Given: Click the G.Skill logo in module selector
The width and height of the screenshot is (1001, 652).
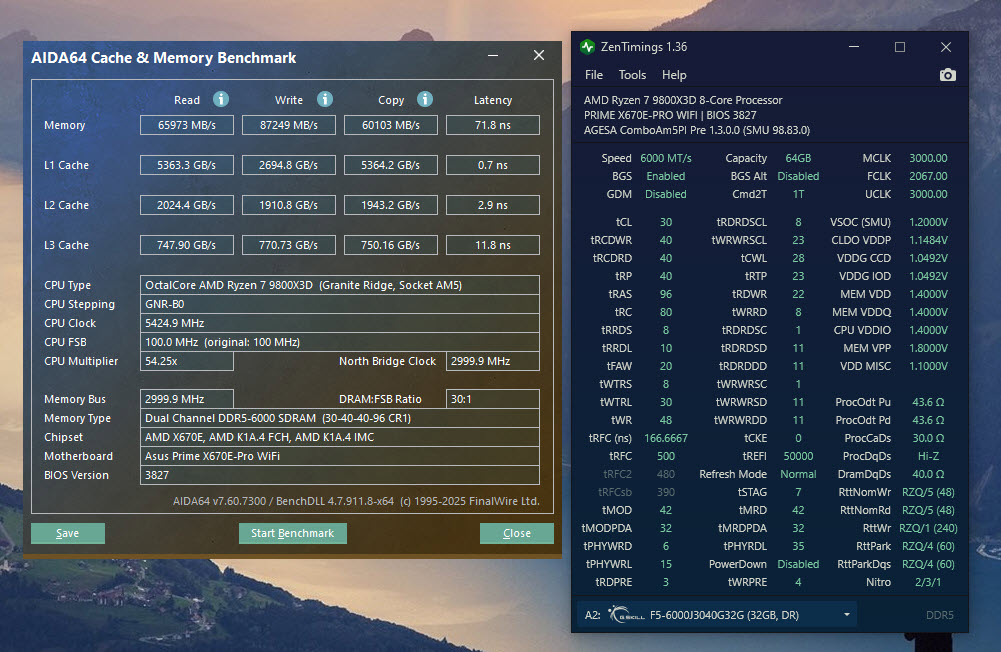Looking at the screenshot, I should (x=626, y=614).
